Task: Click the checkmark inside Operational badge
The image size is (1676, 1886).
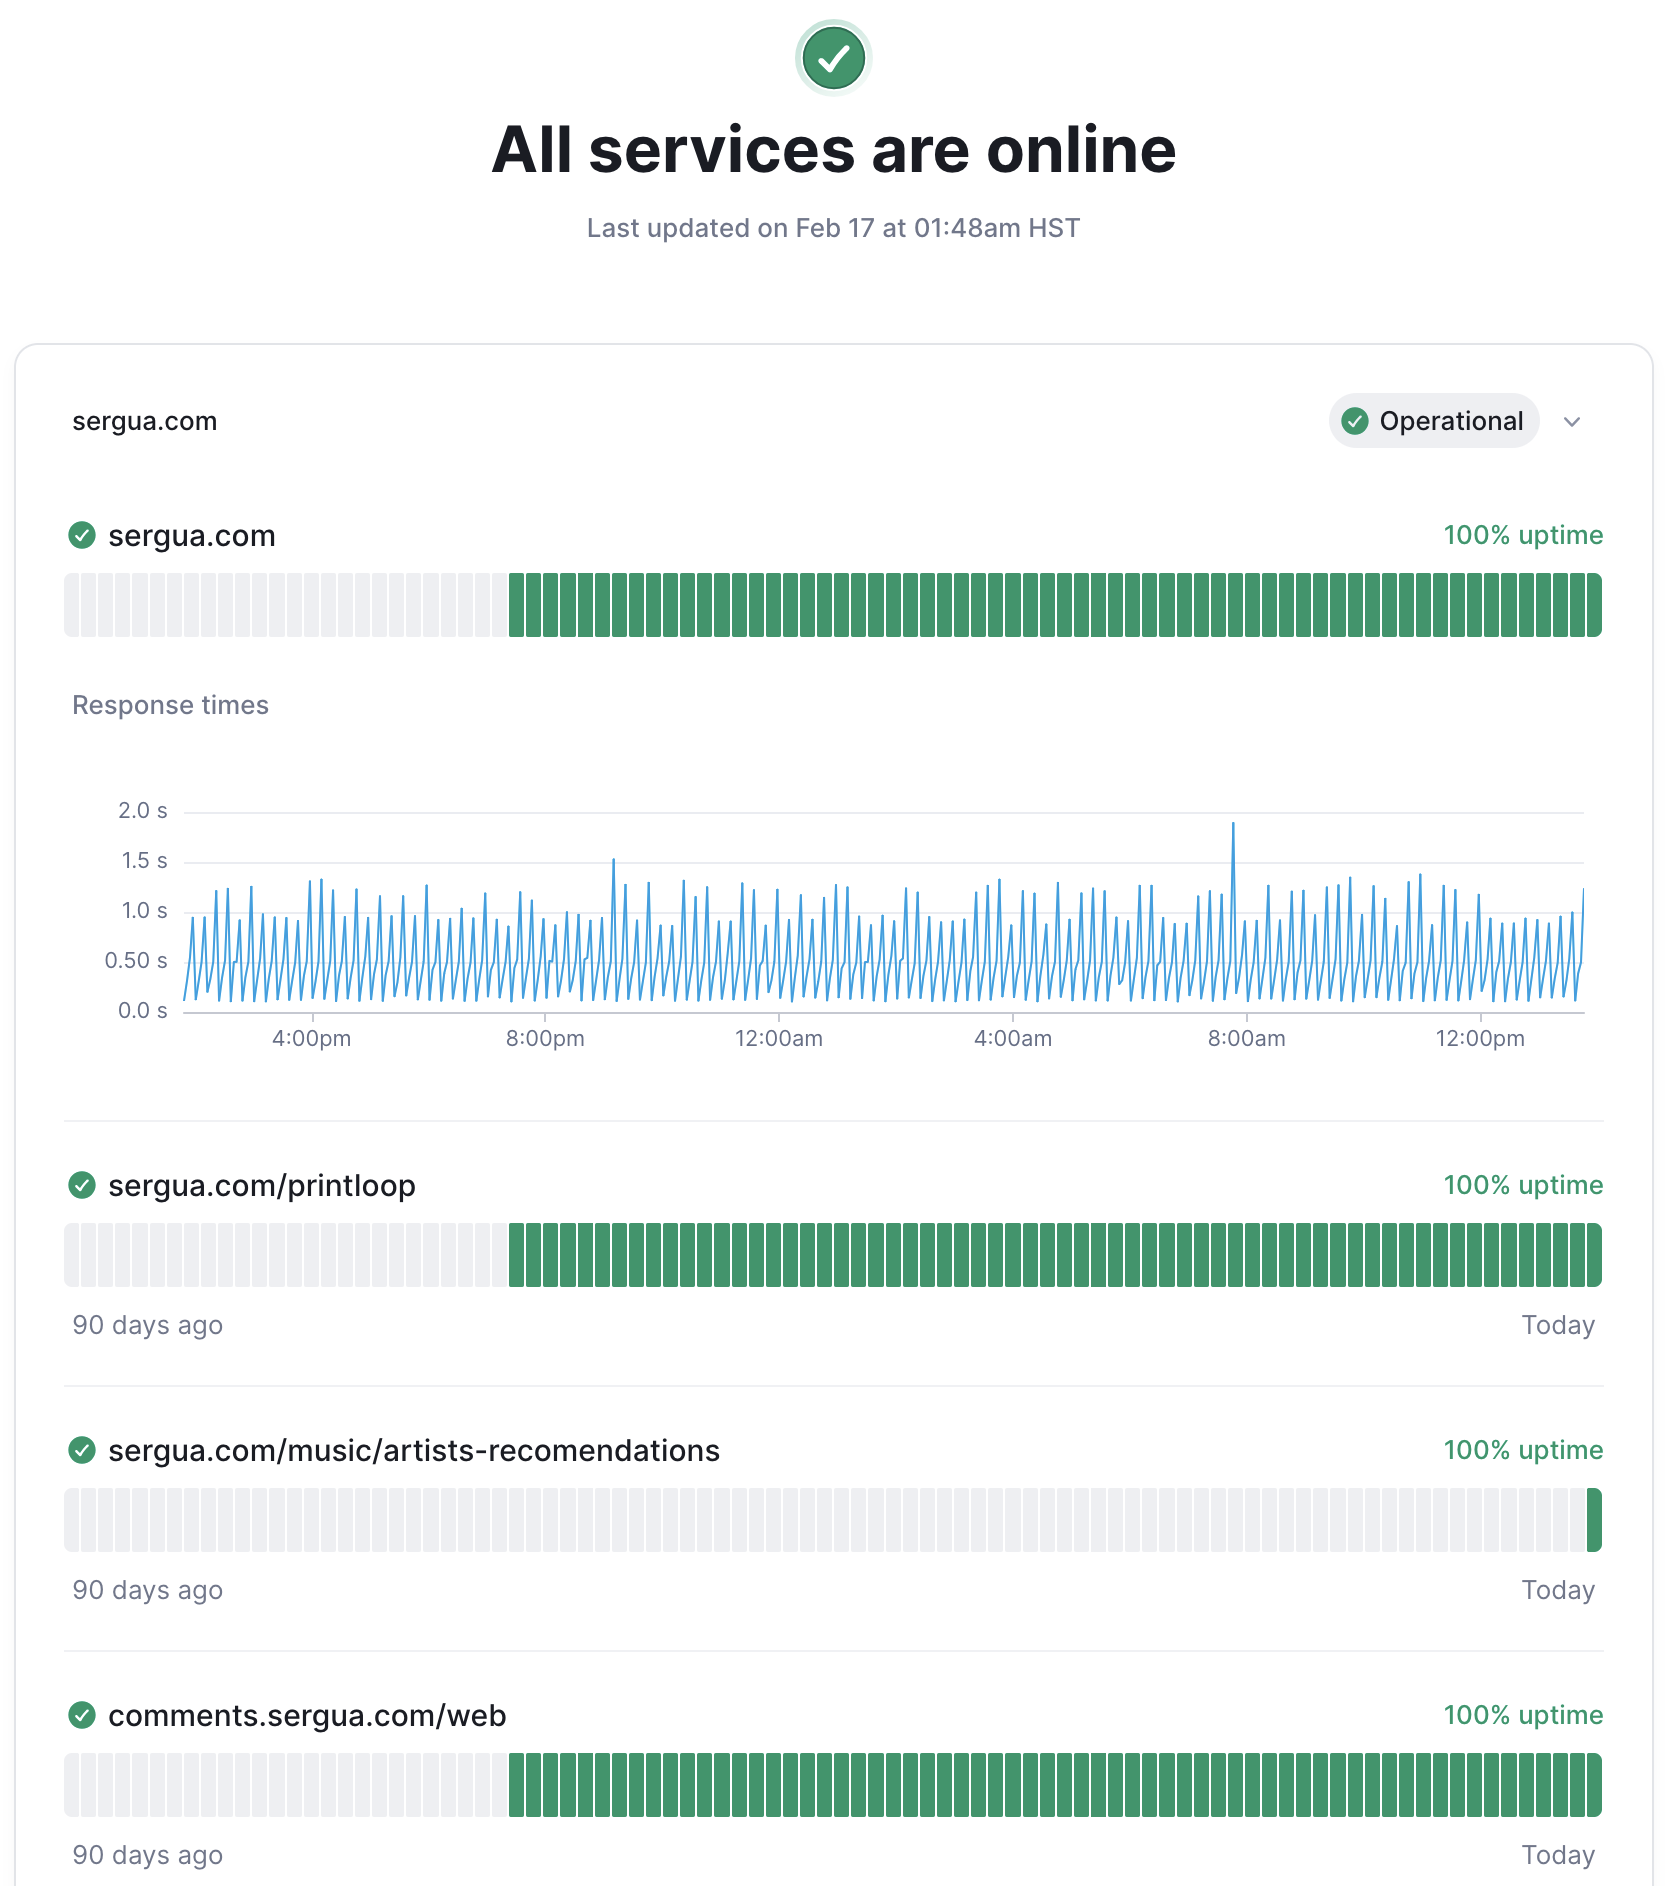Action: pyautogui.click(x=1355, y=422)
